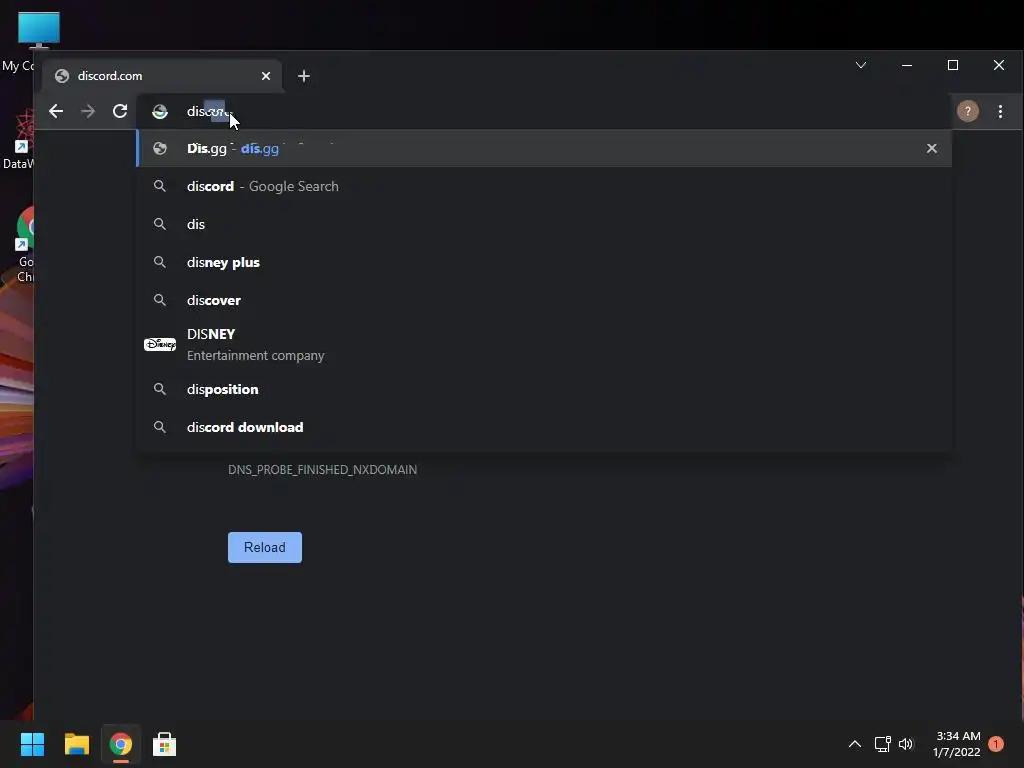Maximize the Chrome window
This screenshot has width=1024, height=768.
tap(953, 65)
